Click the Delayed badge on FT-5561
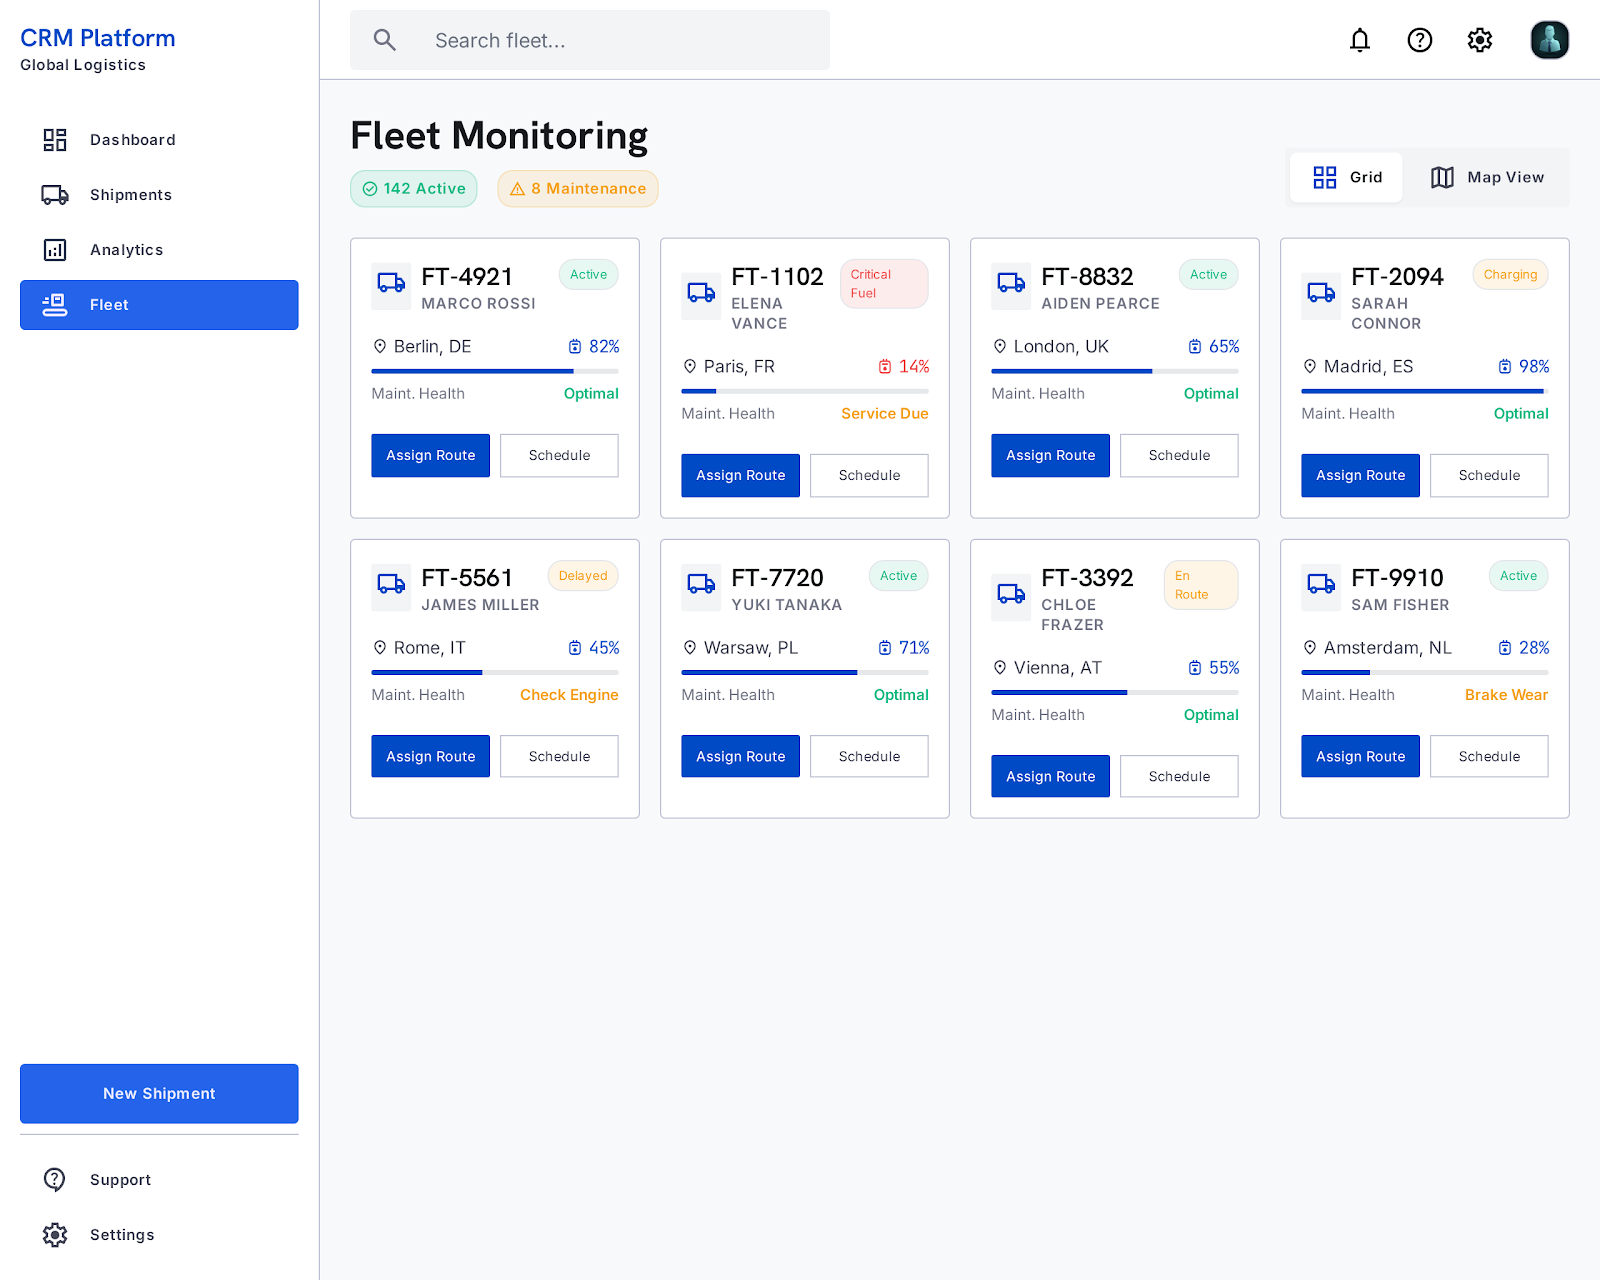 point(583,576)
